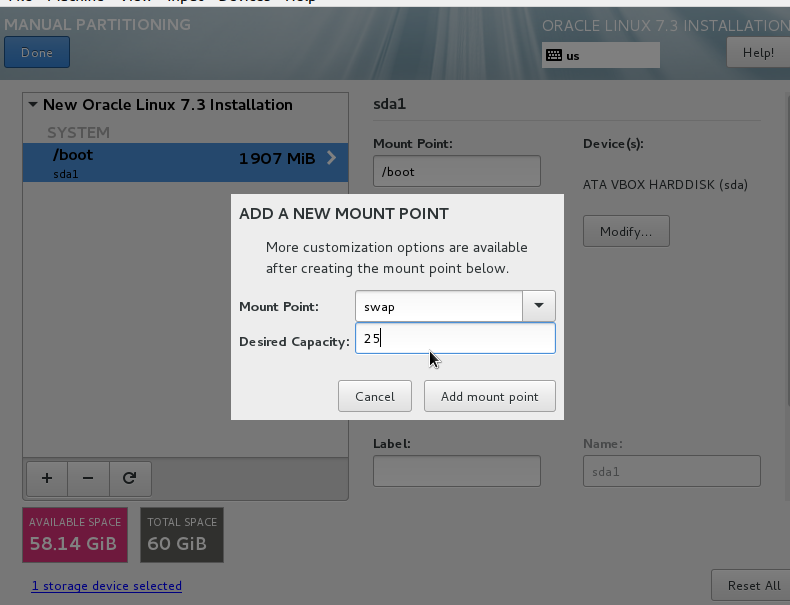Click the ATA VBOX HARDDISK (sda) text
The width and height of the screenshot is (790, 605).
click(665, 185)
